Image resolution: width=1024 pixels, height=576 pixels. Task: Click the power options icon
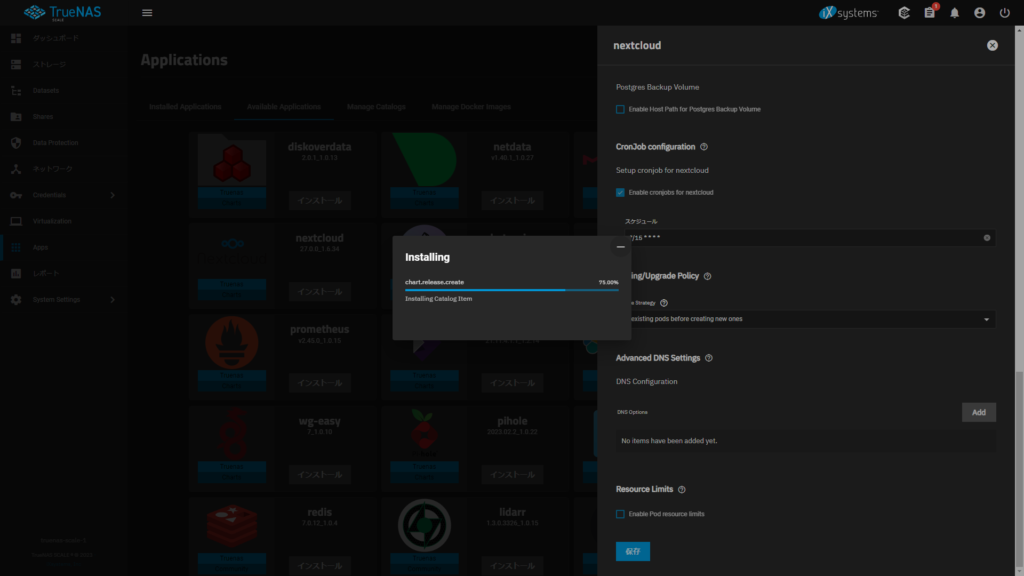pyautogui.click(x=1002, y=13)
